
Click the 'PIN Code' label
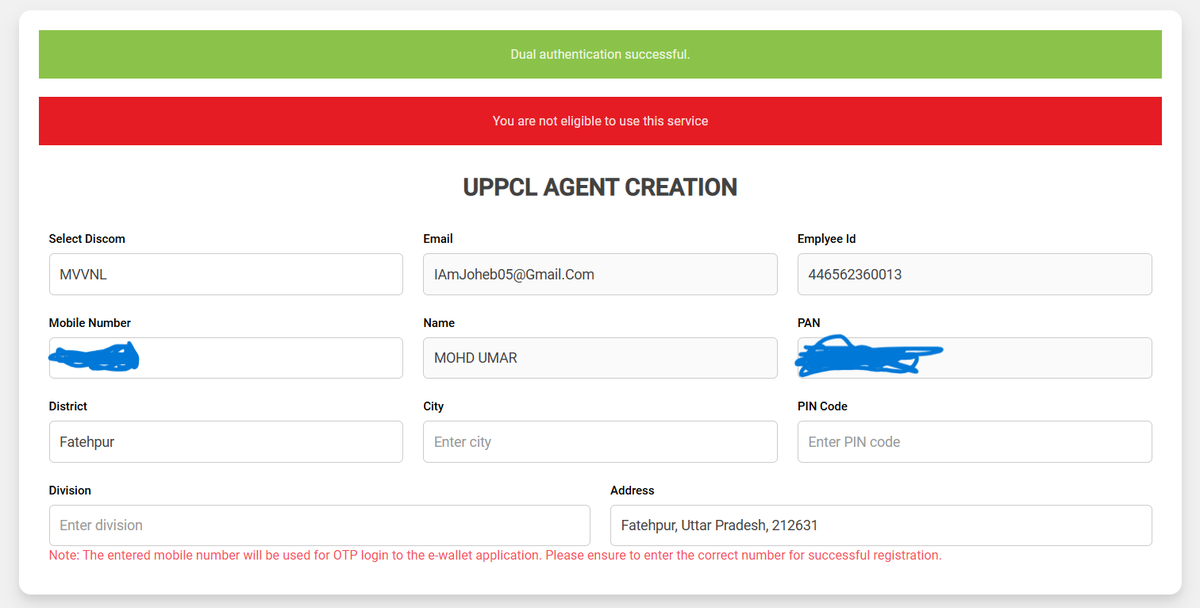pyautogui.click(x=822, y=406)
